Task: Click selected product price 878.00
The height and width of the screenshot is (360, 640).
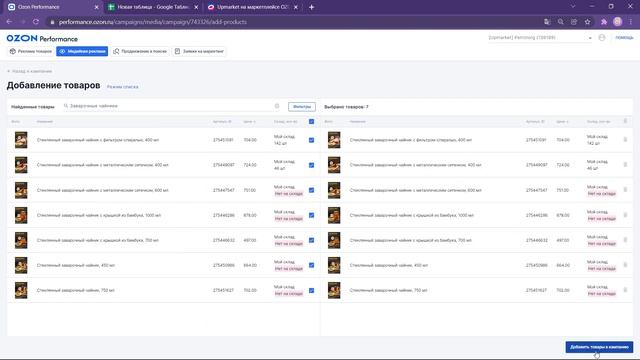Action: click(x=563, y=215)
